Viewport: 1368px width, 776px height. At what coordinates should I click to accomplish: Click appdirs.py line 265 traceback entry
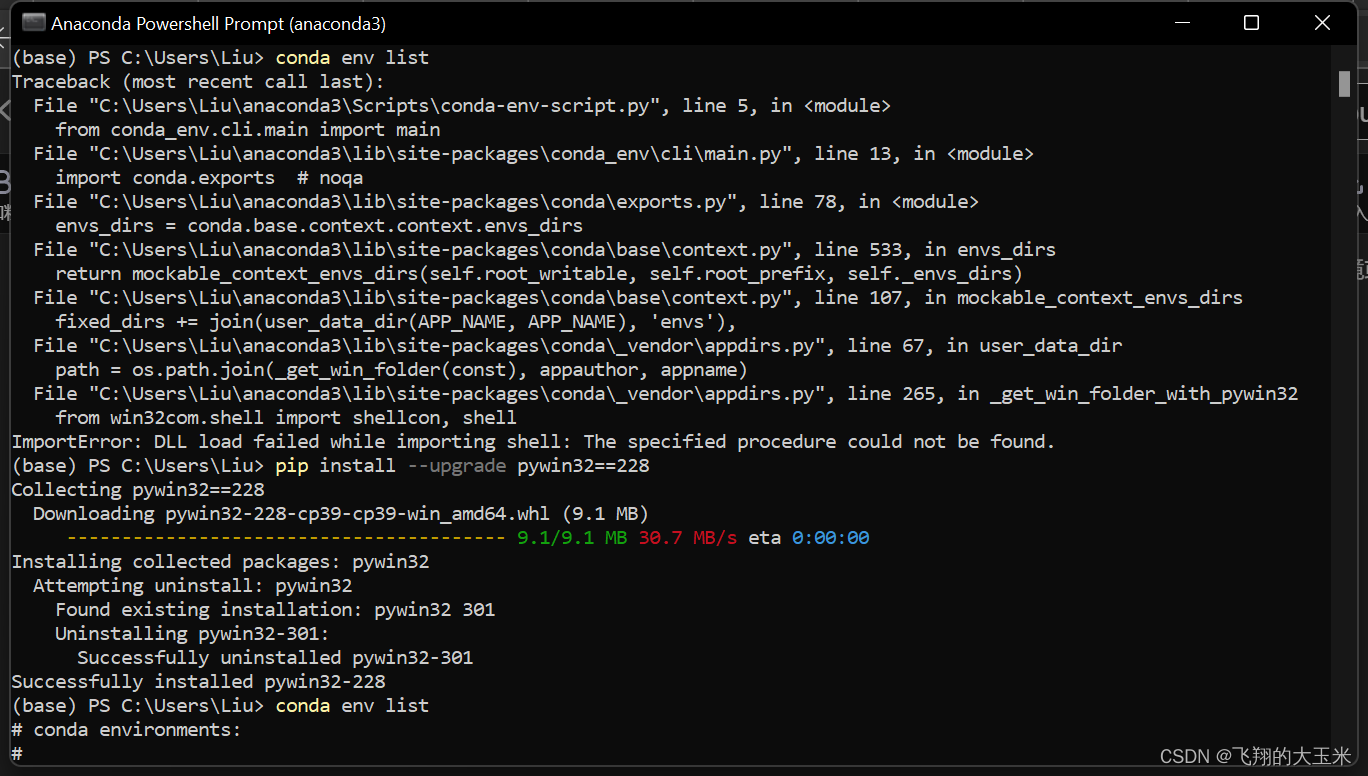pyautogui.click(x=666, y=393)
